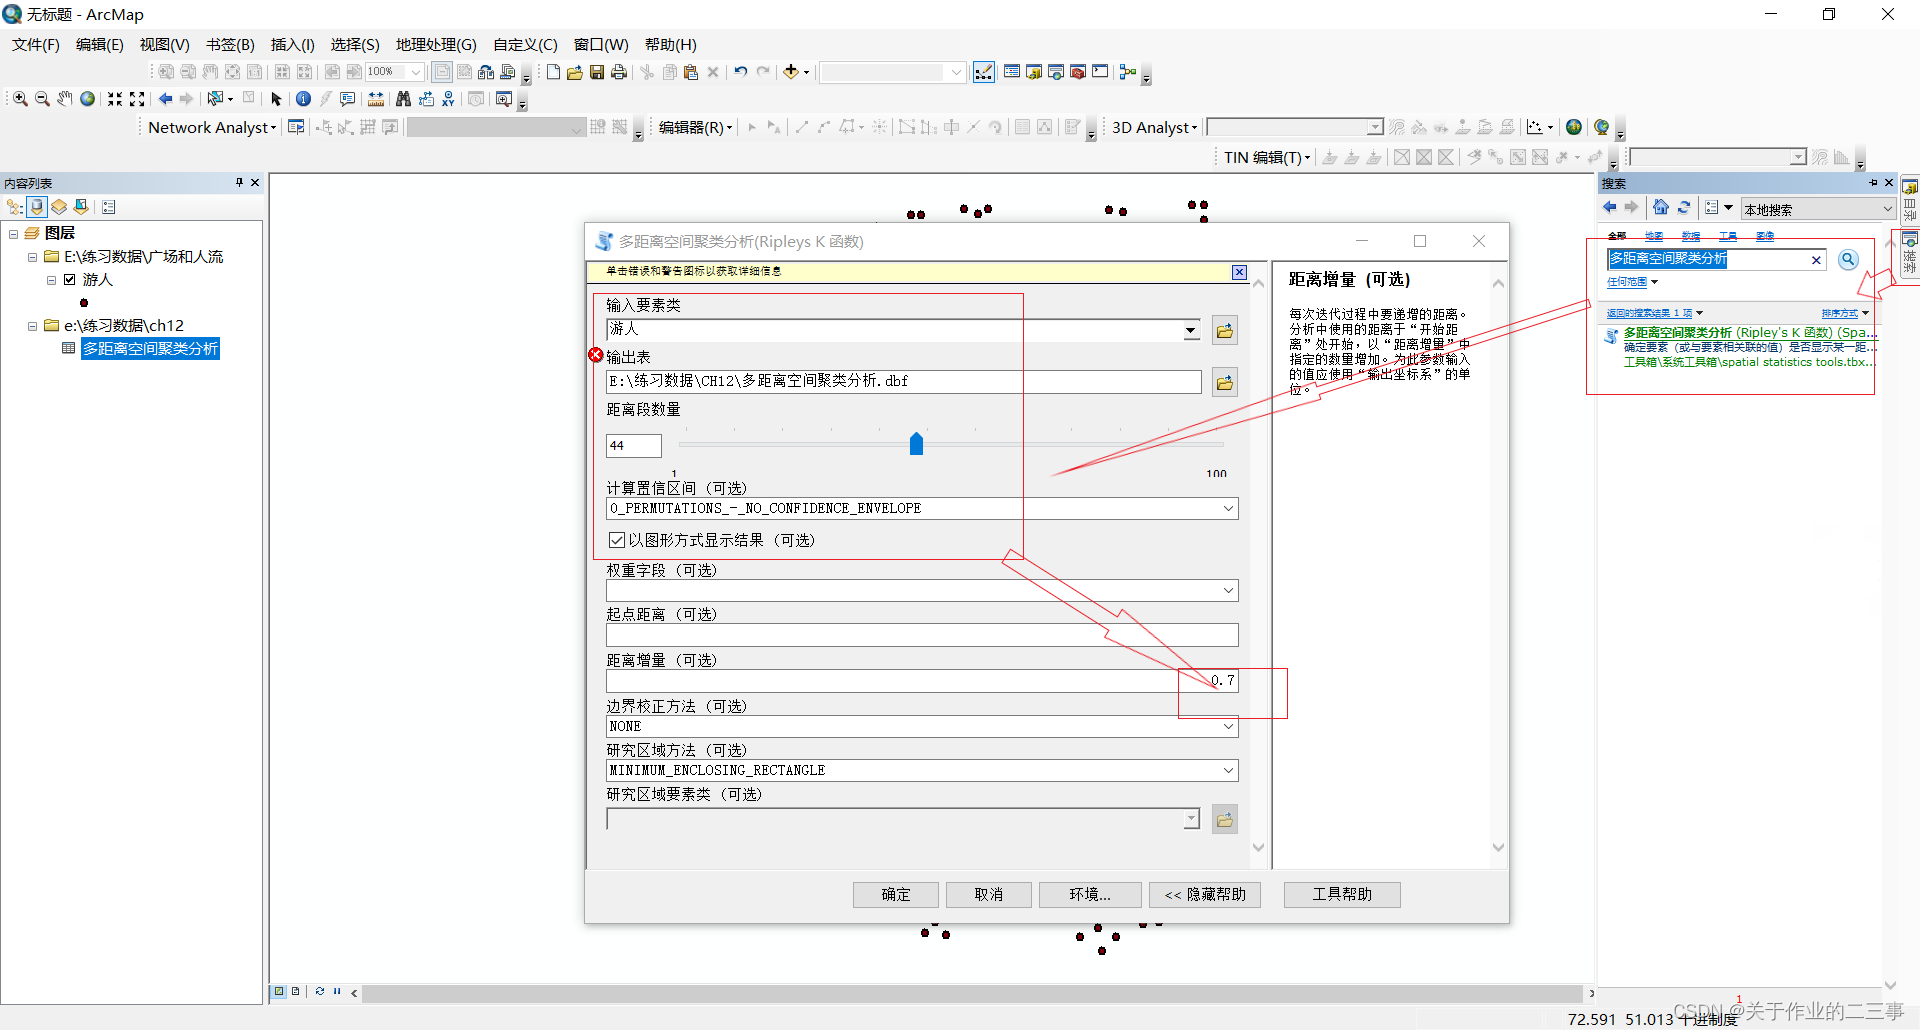Image resolution: width=1920 pixels, height=1030 pixels.
Task: Activate the Pan hand tool
Action: point(65,99)
